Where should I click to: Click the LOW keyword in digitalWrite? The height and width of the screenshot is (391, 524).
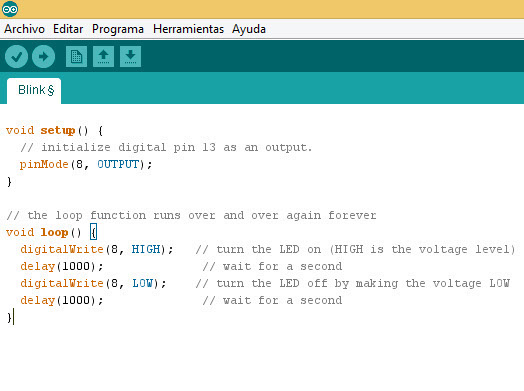pyautogui.click(x=142, y=283)
